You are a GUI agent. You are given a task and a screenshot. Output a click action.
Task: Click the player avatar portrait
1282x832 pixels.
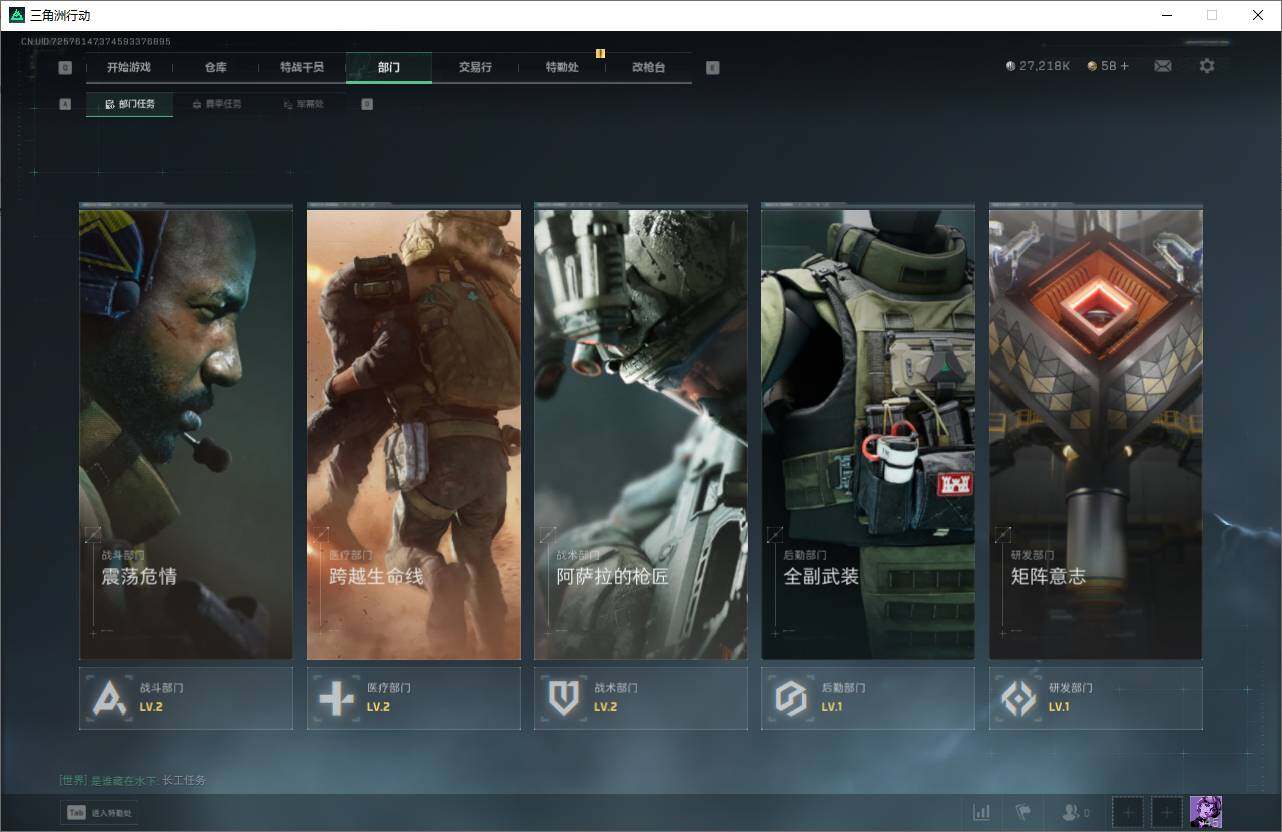(1205, 812)
